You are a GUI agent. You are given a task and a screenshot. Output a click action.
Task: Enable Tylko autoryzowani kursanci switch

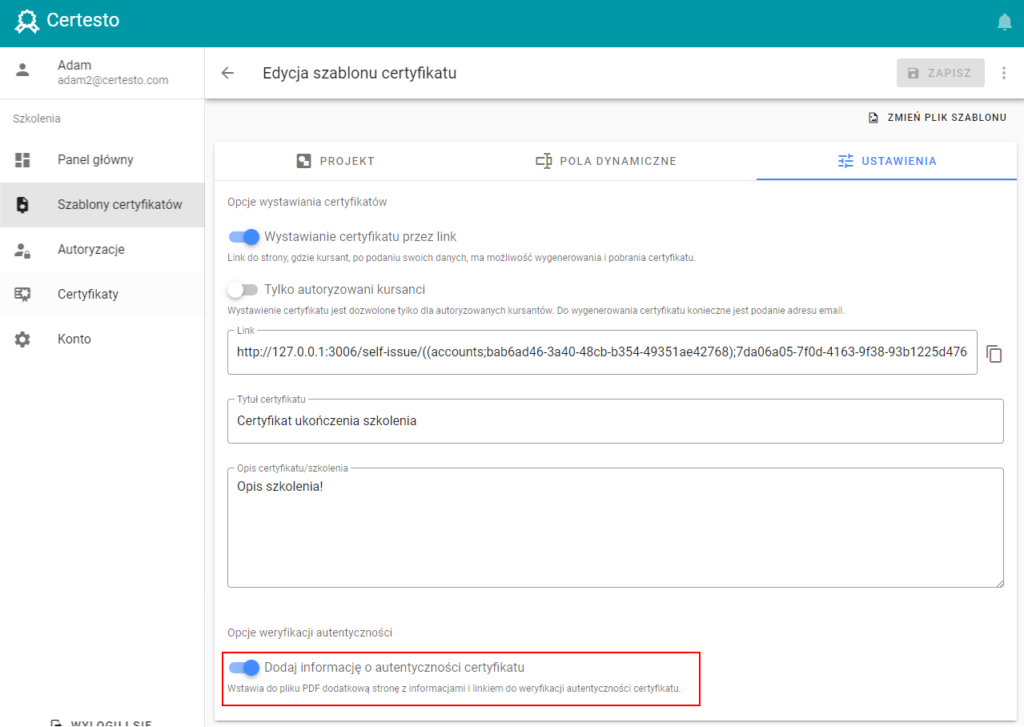pyautogui.click(x=242, y=289)
